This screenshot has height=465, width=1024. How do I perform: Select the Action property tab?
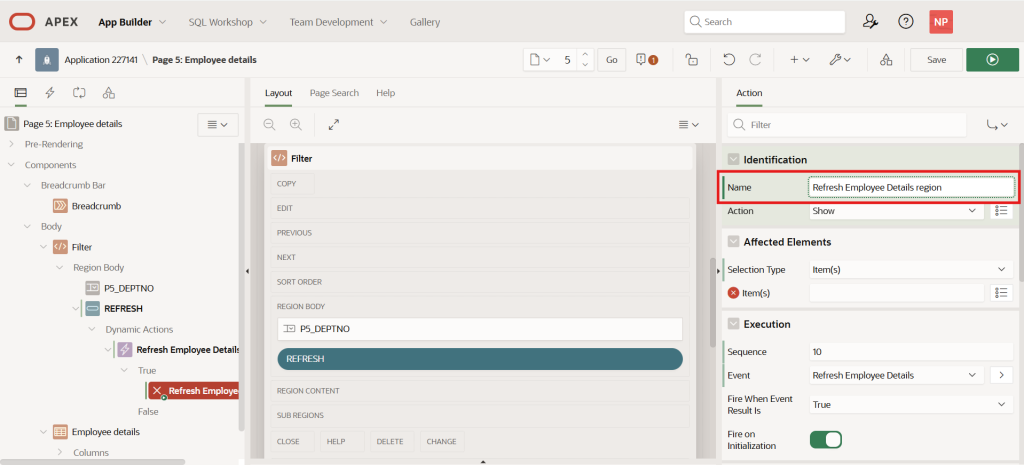point(749,93)
